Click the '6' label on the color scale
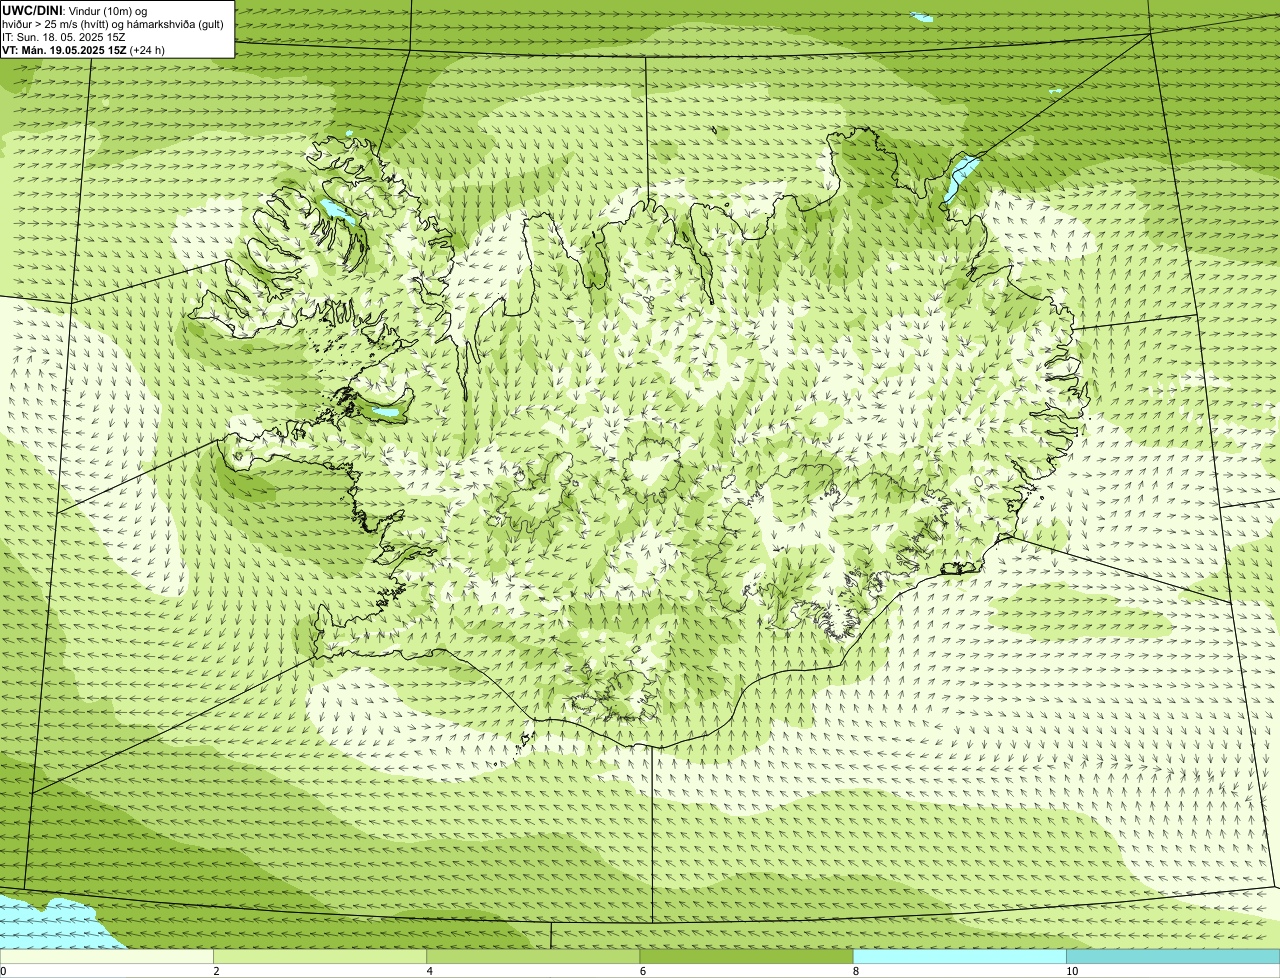 click(x=643, y=971)
